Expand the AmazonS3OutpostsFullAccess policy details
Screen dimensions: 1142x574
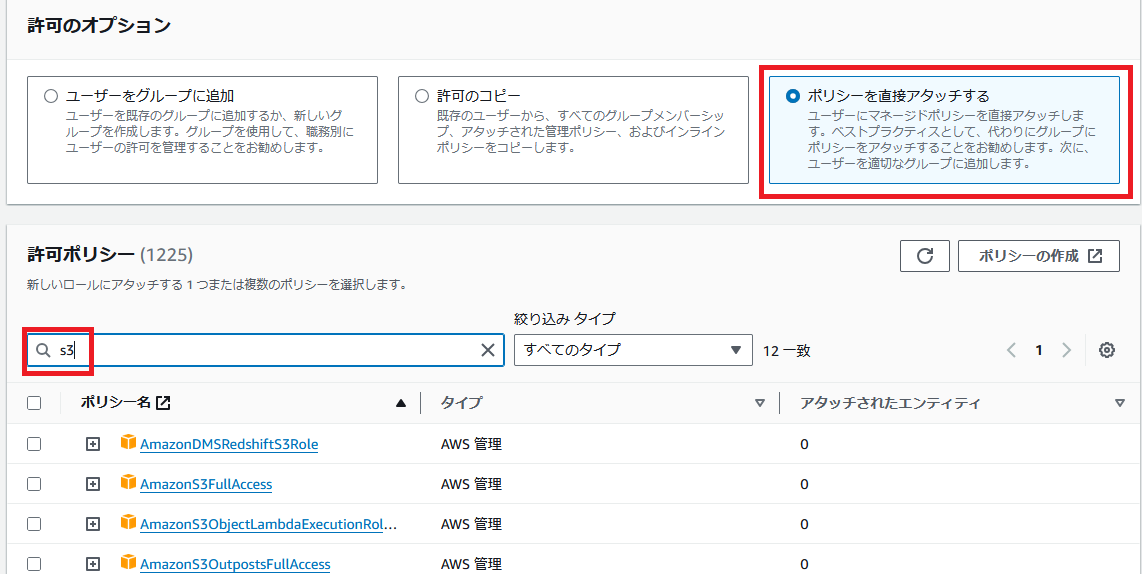[92, 564]
